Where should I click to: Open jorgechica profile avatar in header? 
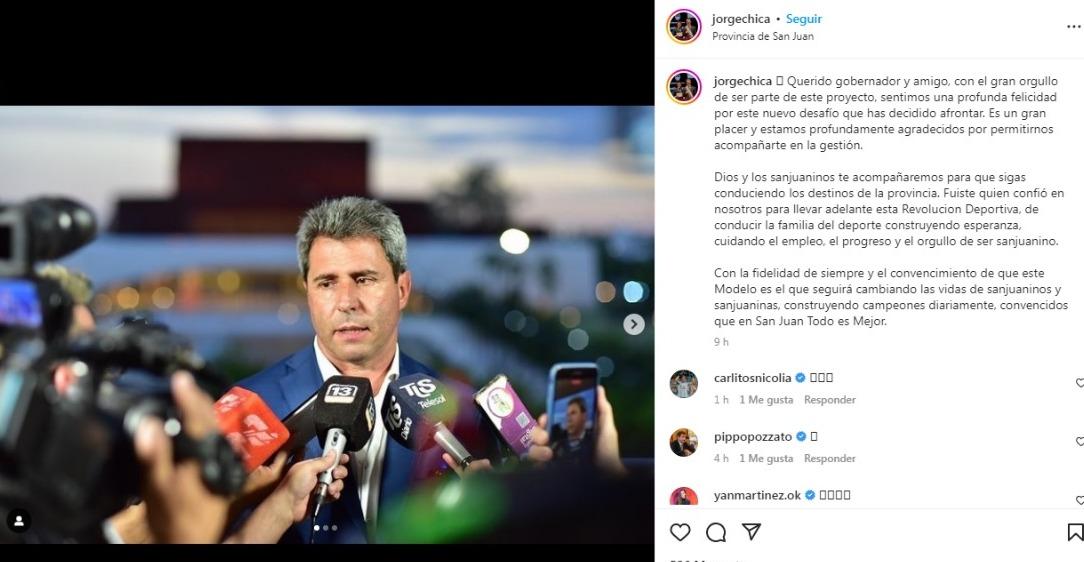pyautogui.click(x=684, y=27)
